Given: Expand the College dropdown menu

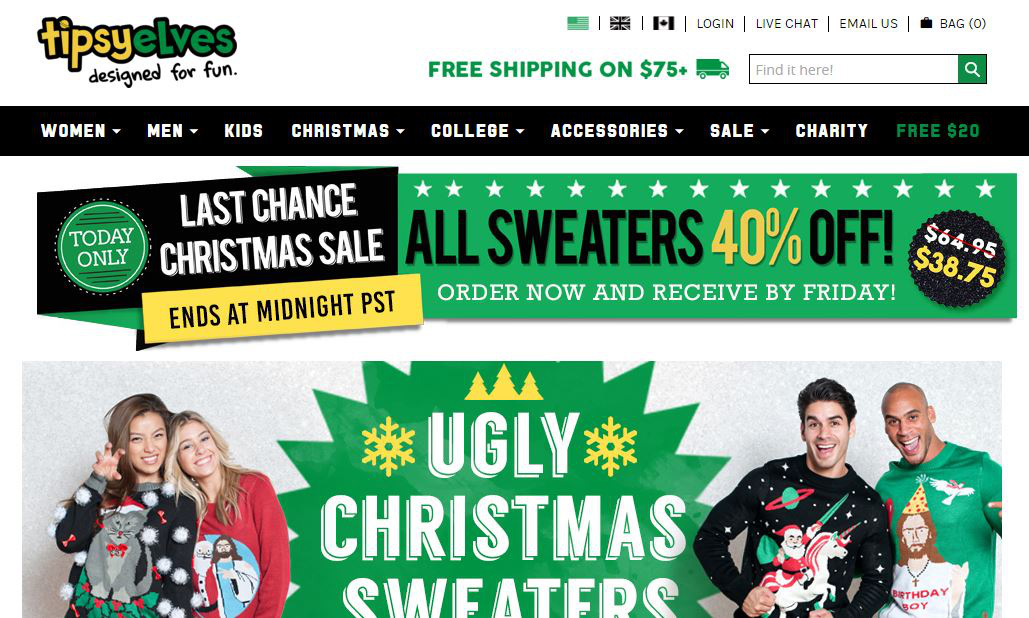Looking at the screenshot, I should [478, 131].
